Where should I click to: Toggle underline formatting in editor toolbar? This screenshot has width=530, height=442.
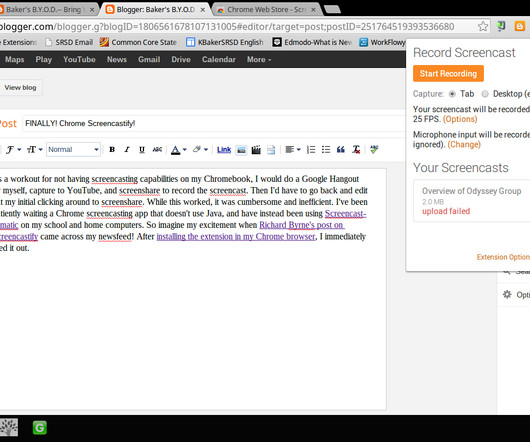142,149
